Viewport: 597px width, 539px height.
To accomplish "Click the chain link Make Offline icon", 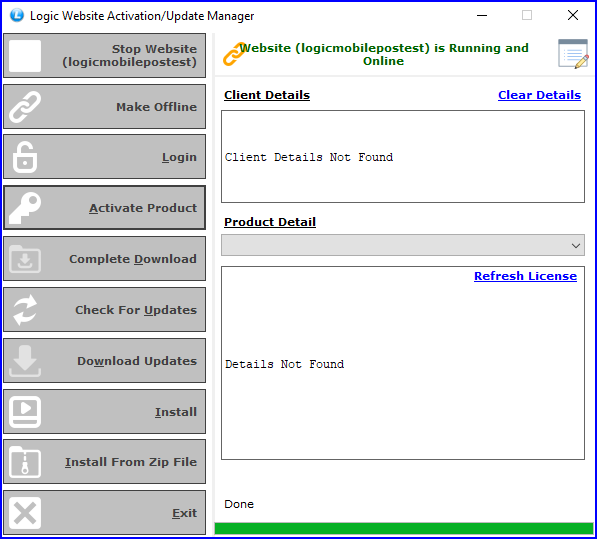I will (25, 107).
